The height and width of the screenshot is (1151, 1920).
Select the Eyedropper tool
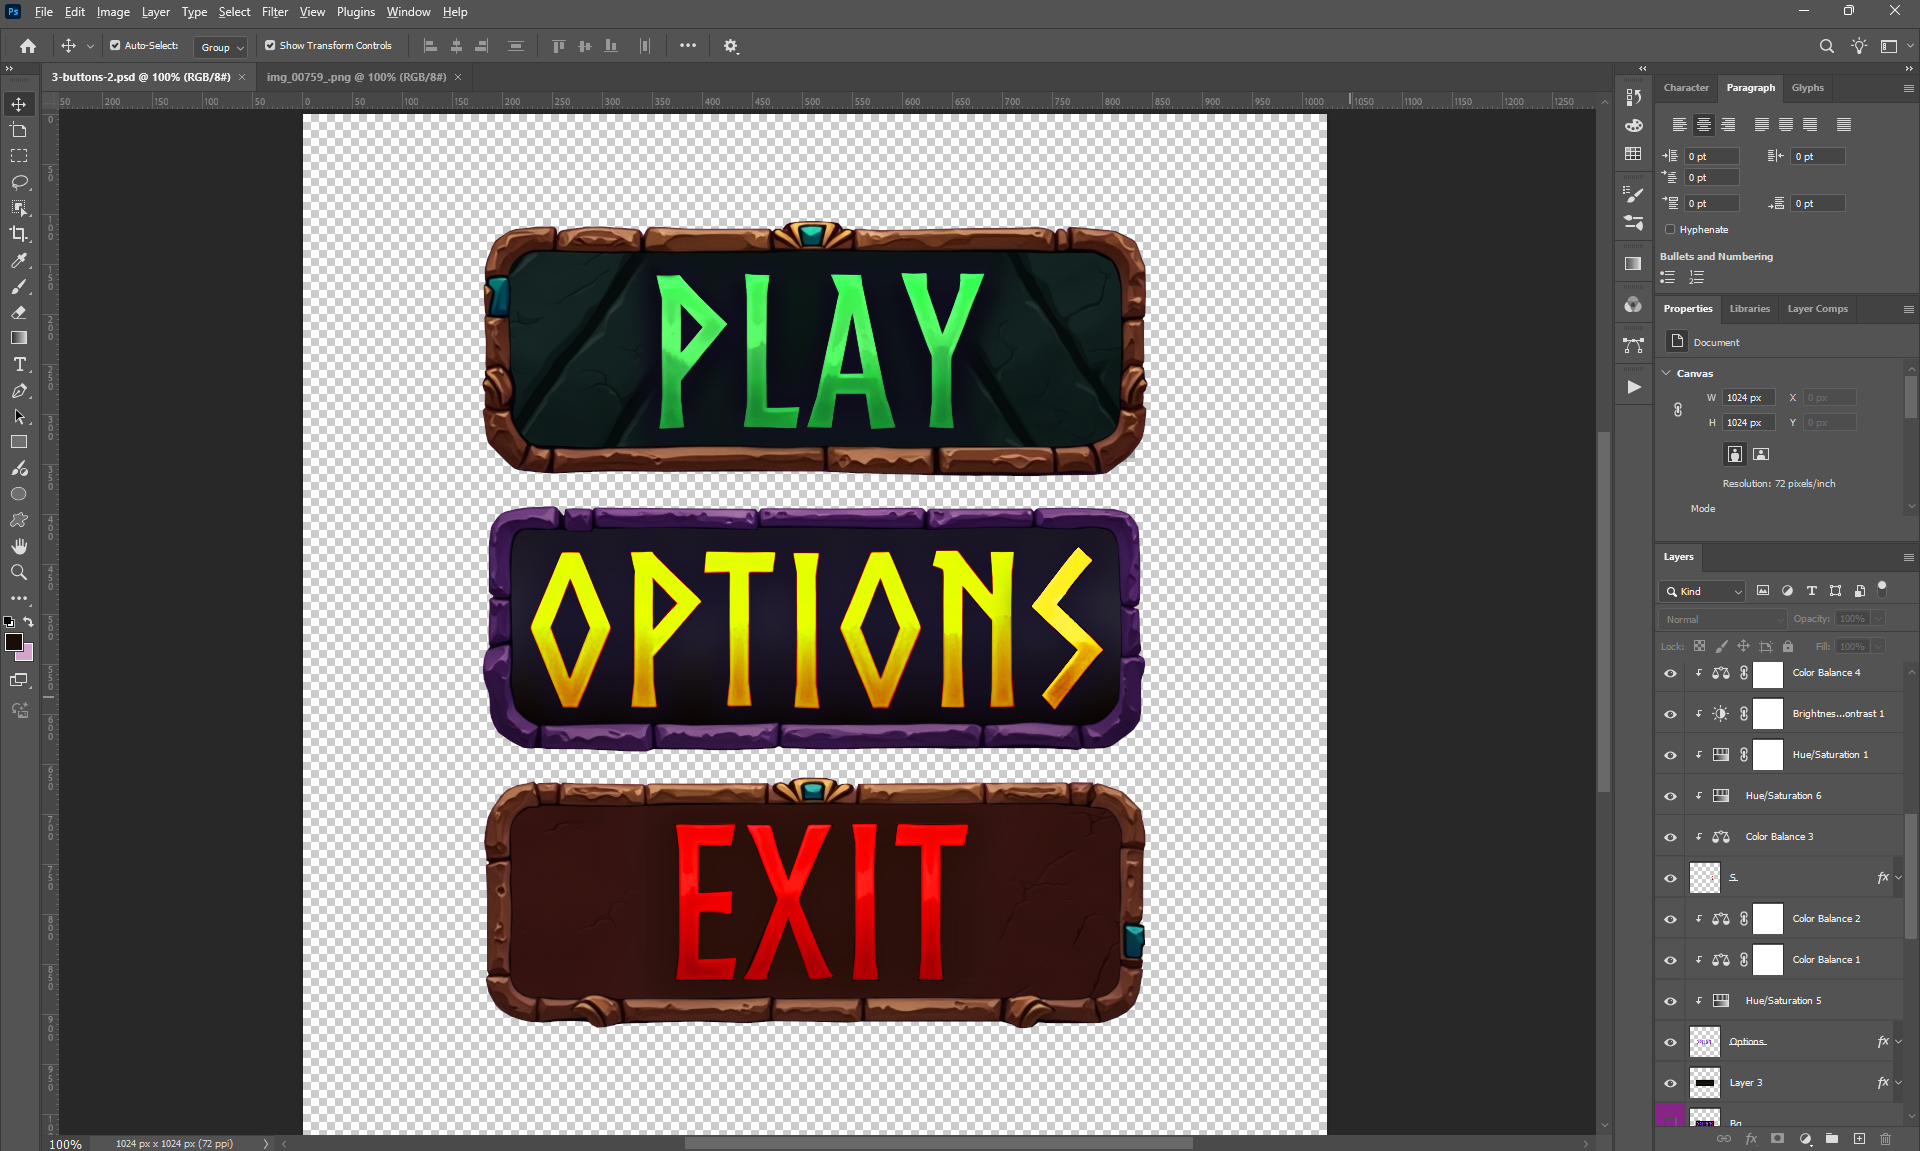(x=19, y=260)
